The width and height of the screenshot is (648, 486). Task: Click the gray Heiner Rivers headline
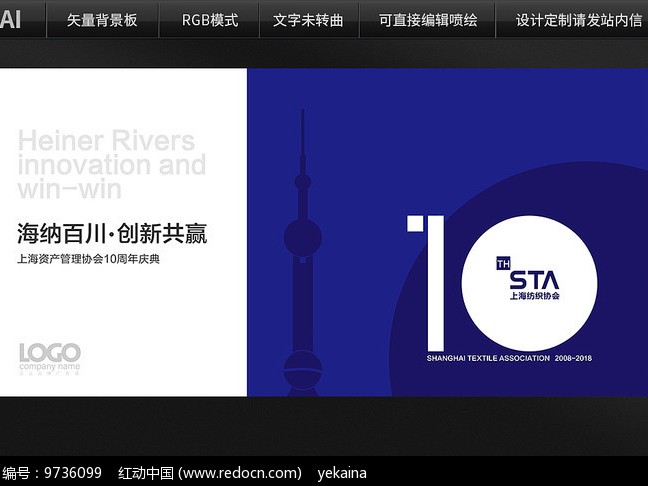[x=112, y=164]
